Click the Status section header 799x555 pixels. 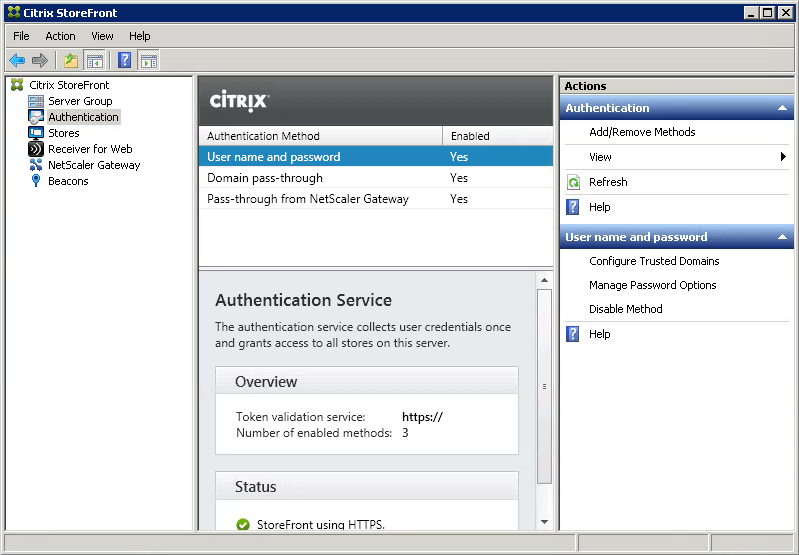[367, 486]
